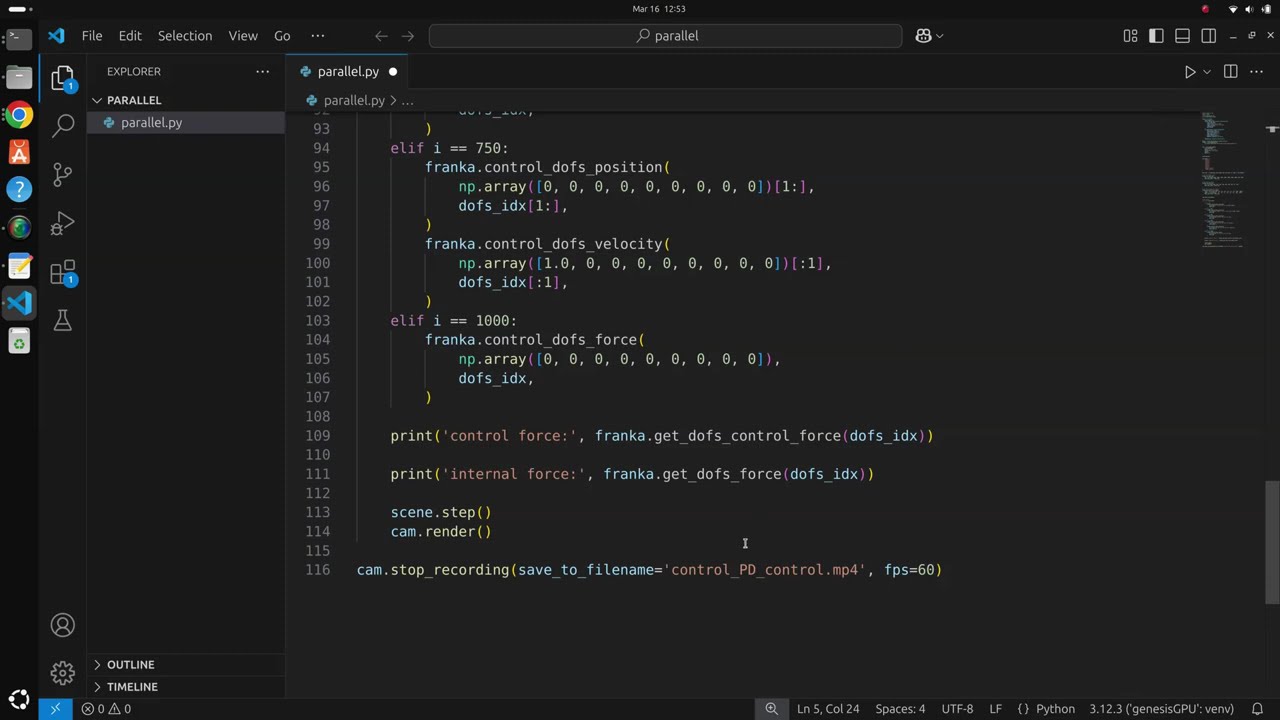Image resolution: width=1280 pixels, height=720 pixels.
Task: Click the curly braces icon in status bar
Action: pos(1022,709)
